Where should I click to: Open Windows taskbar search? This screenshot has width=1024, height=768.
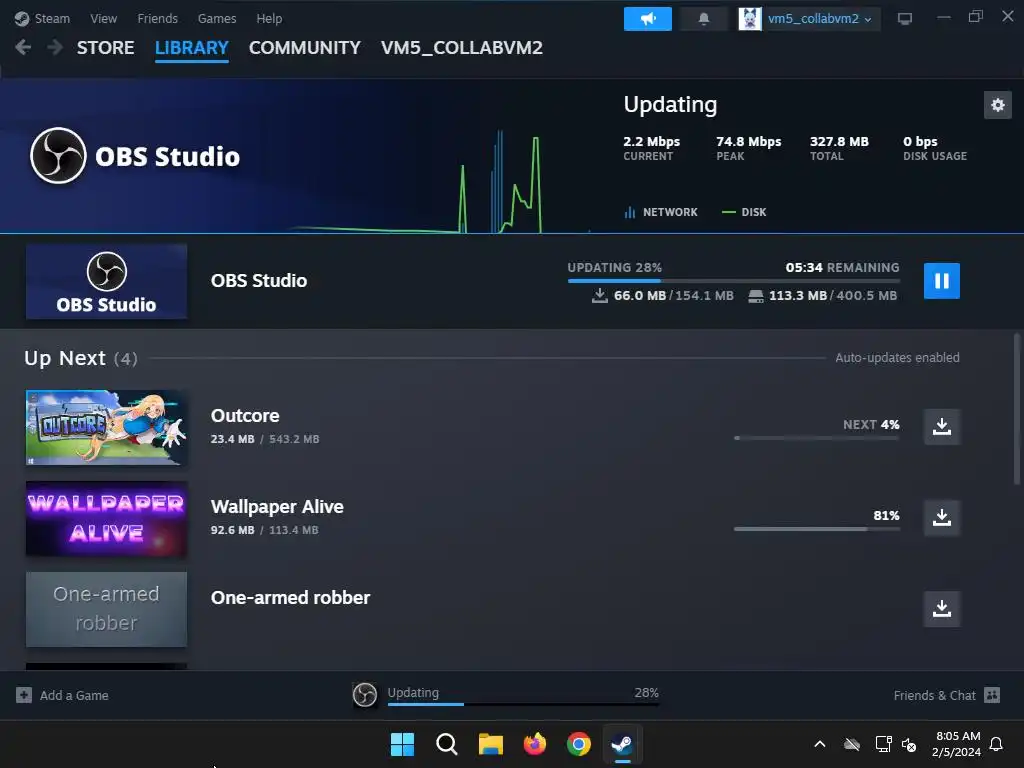447,744
